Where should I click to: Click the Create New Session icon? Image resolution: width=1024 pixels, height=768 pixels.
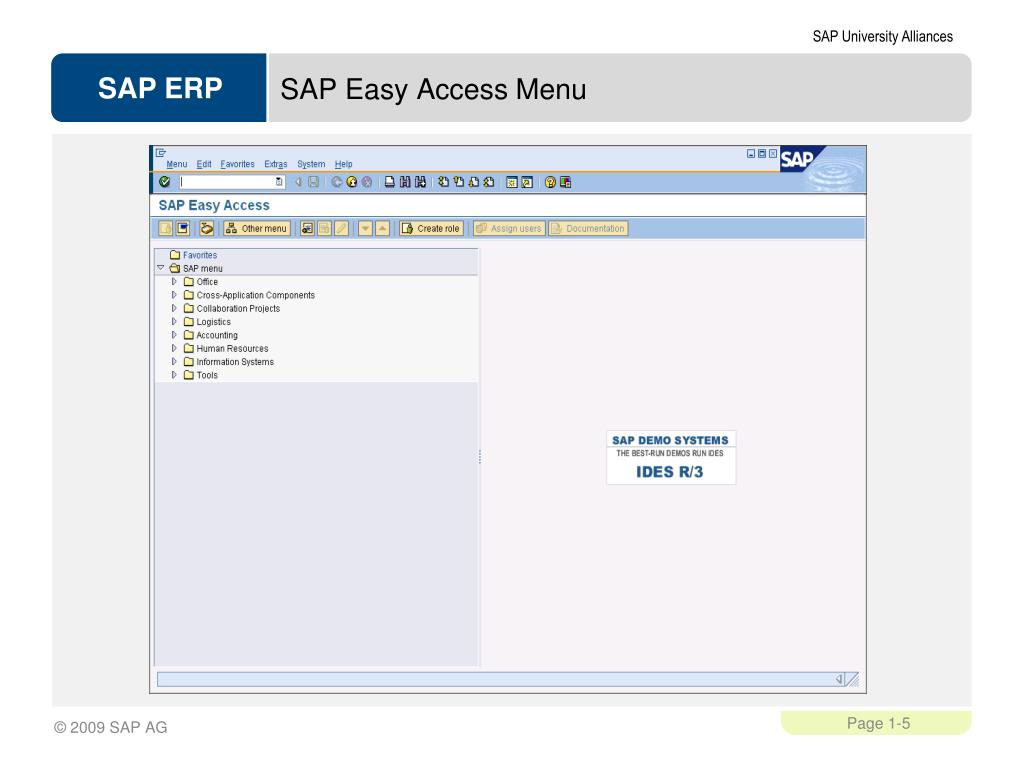pyautogui.click(x=512, y=182)
